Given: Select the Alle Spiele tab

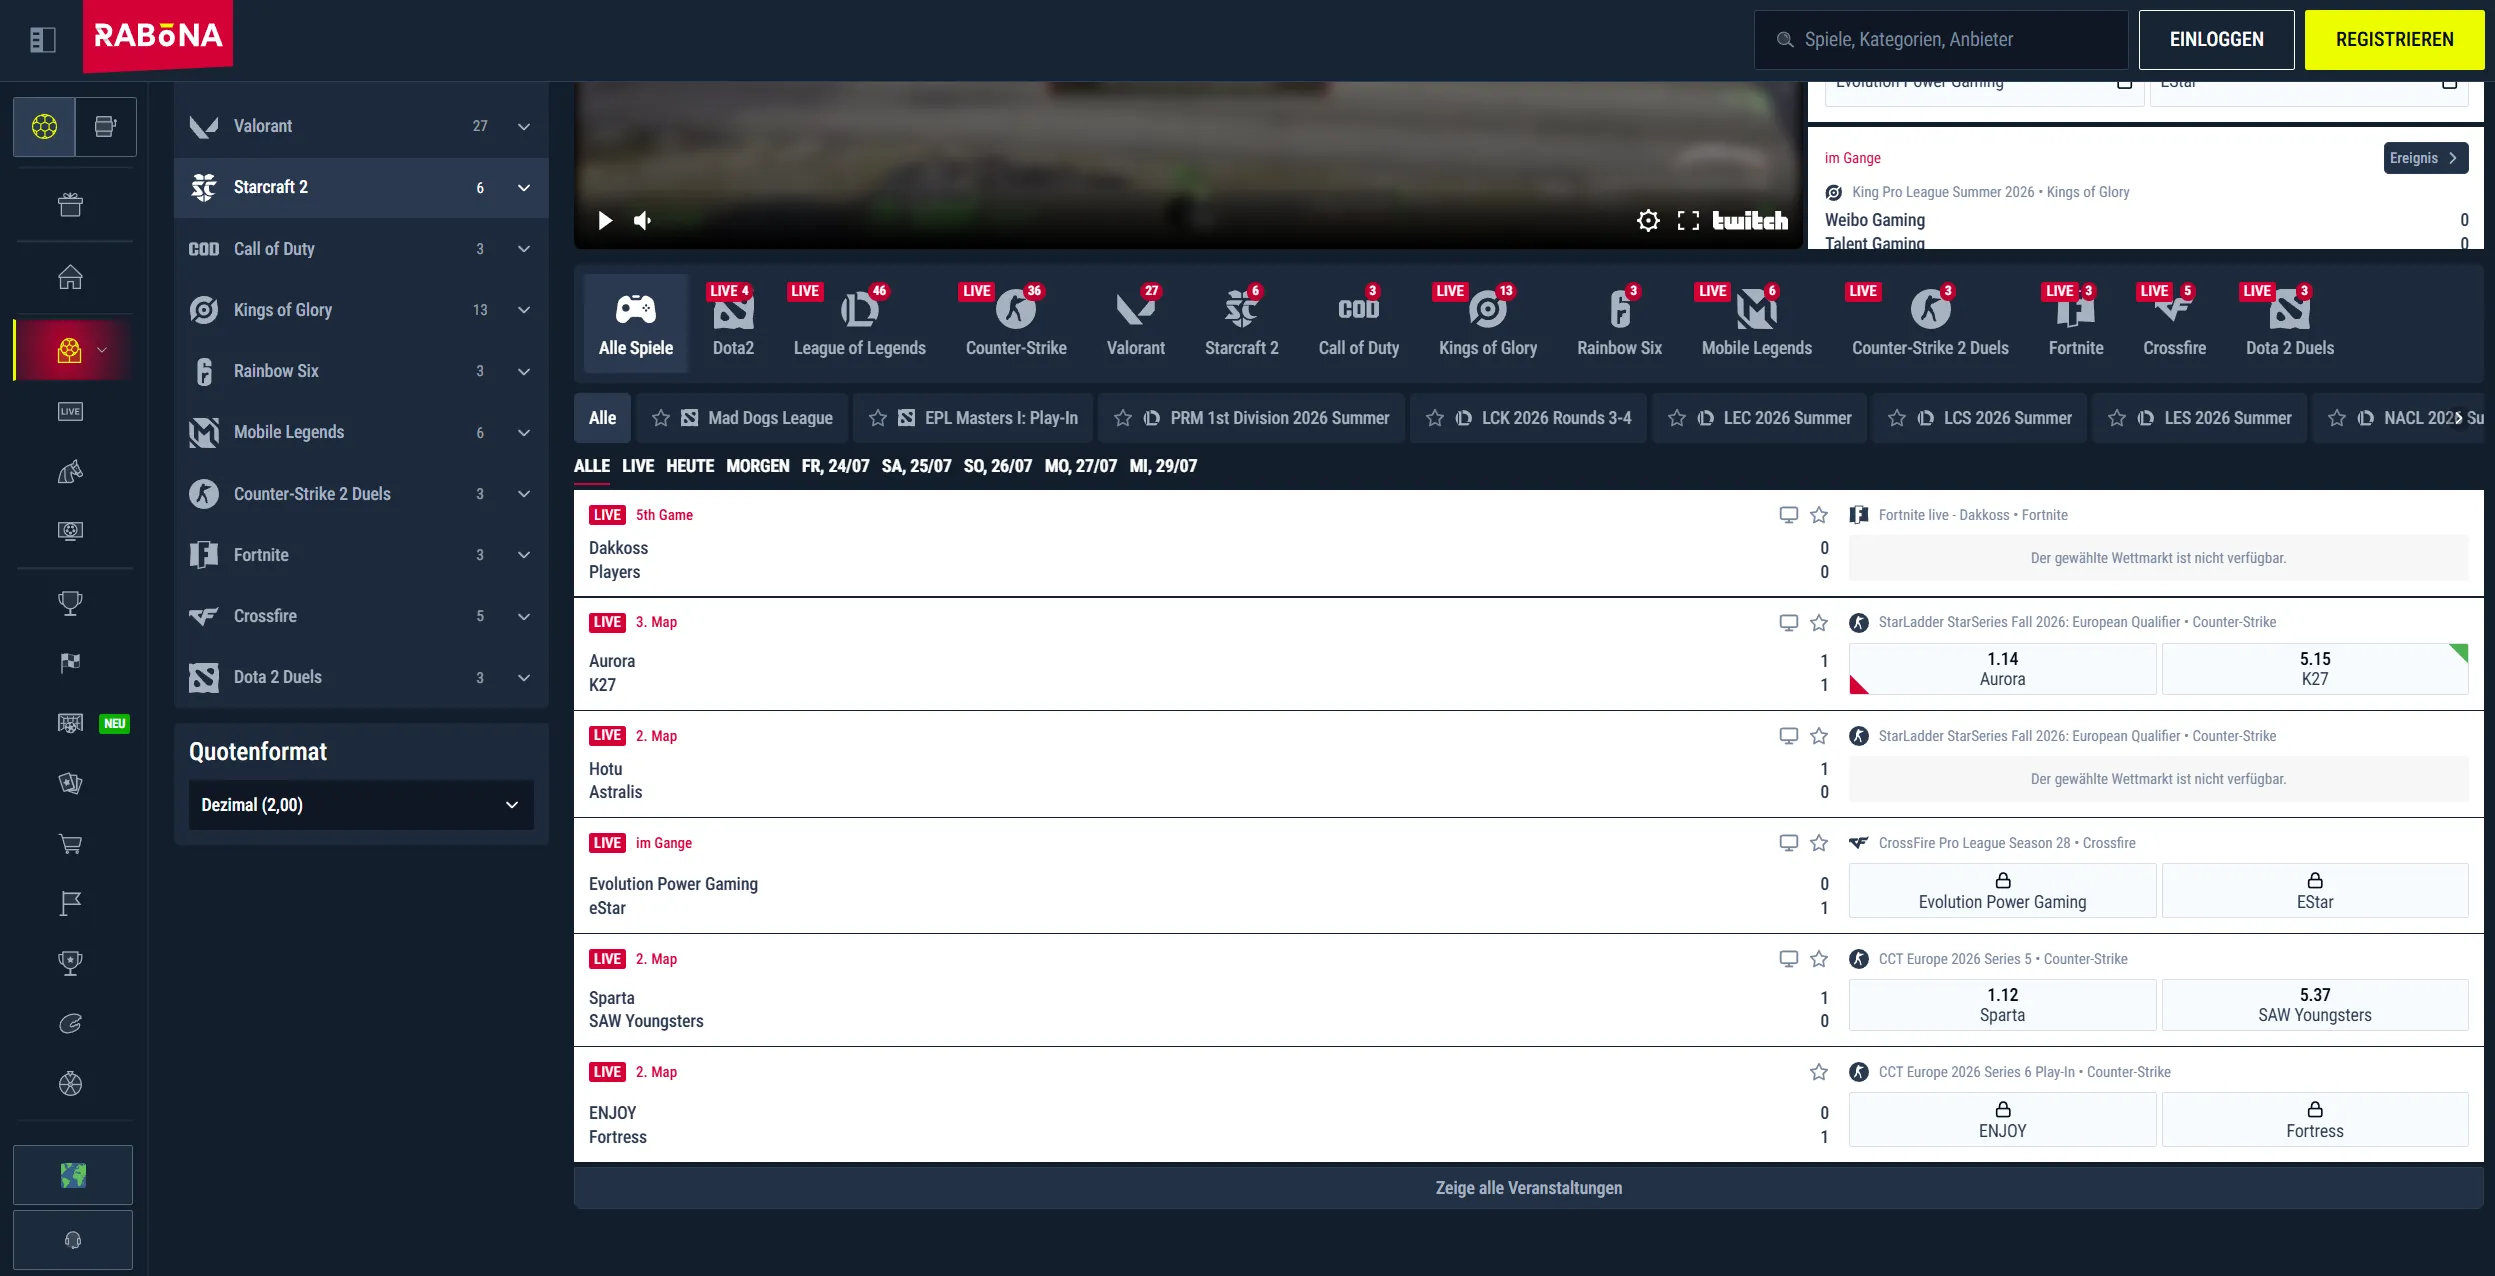Looking at the screenshot, I should (x=636, y=322).
